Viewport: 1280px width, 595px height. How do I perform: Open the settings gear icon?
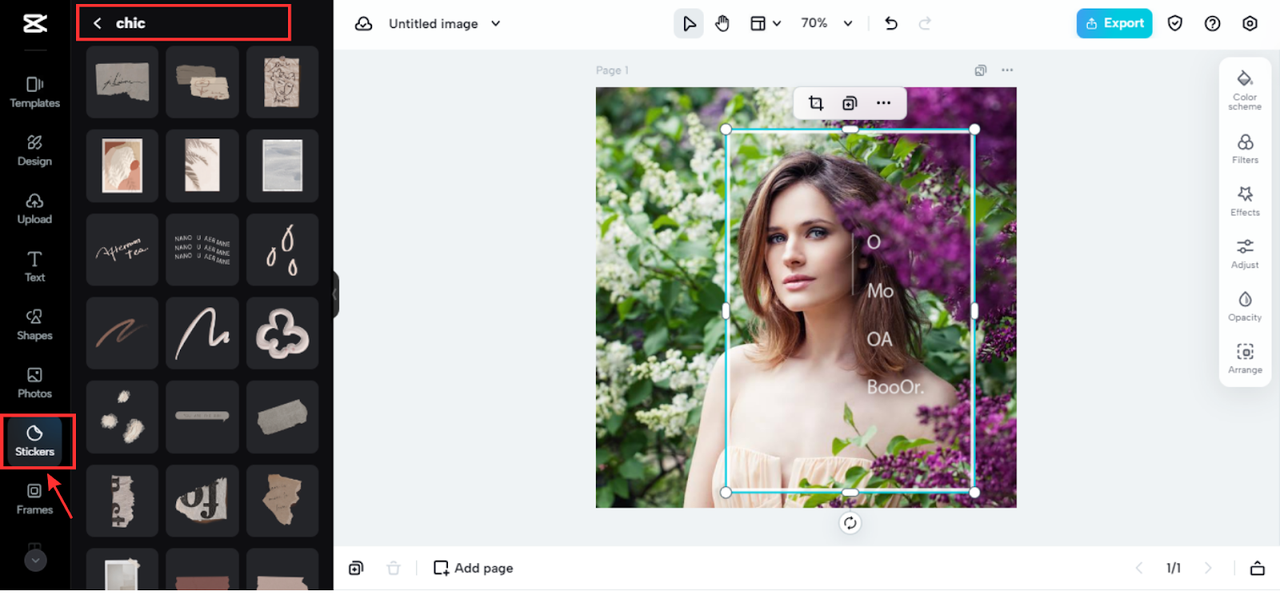[x=1249, y=23]
